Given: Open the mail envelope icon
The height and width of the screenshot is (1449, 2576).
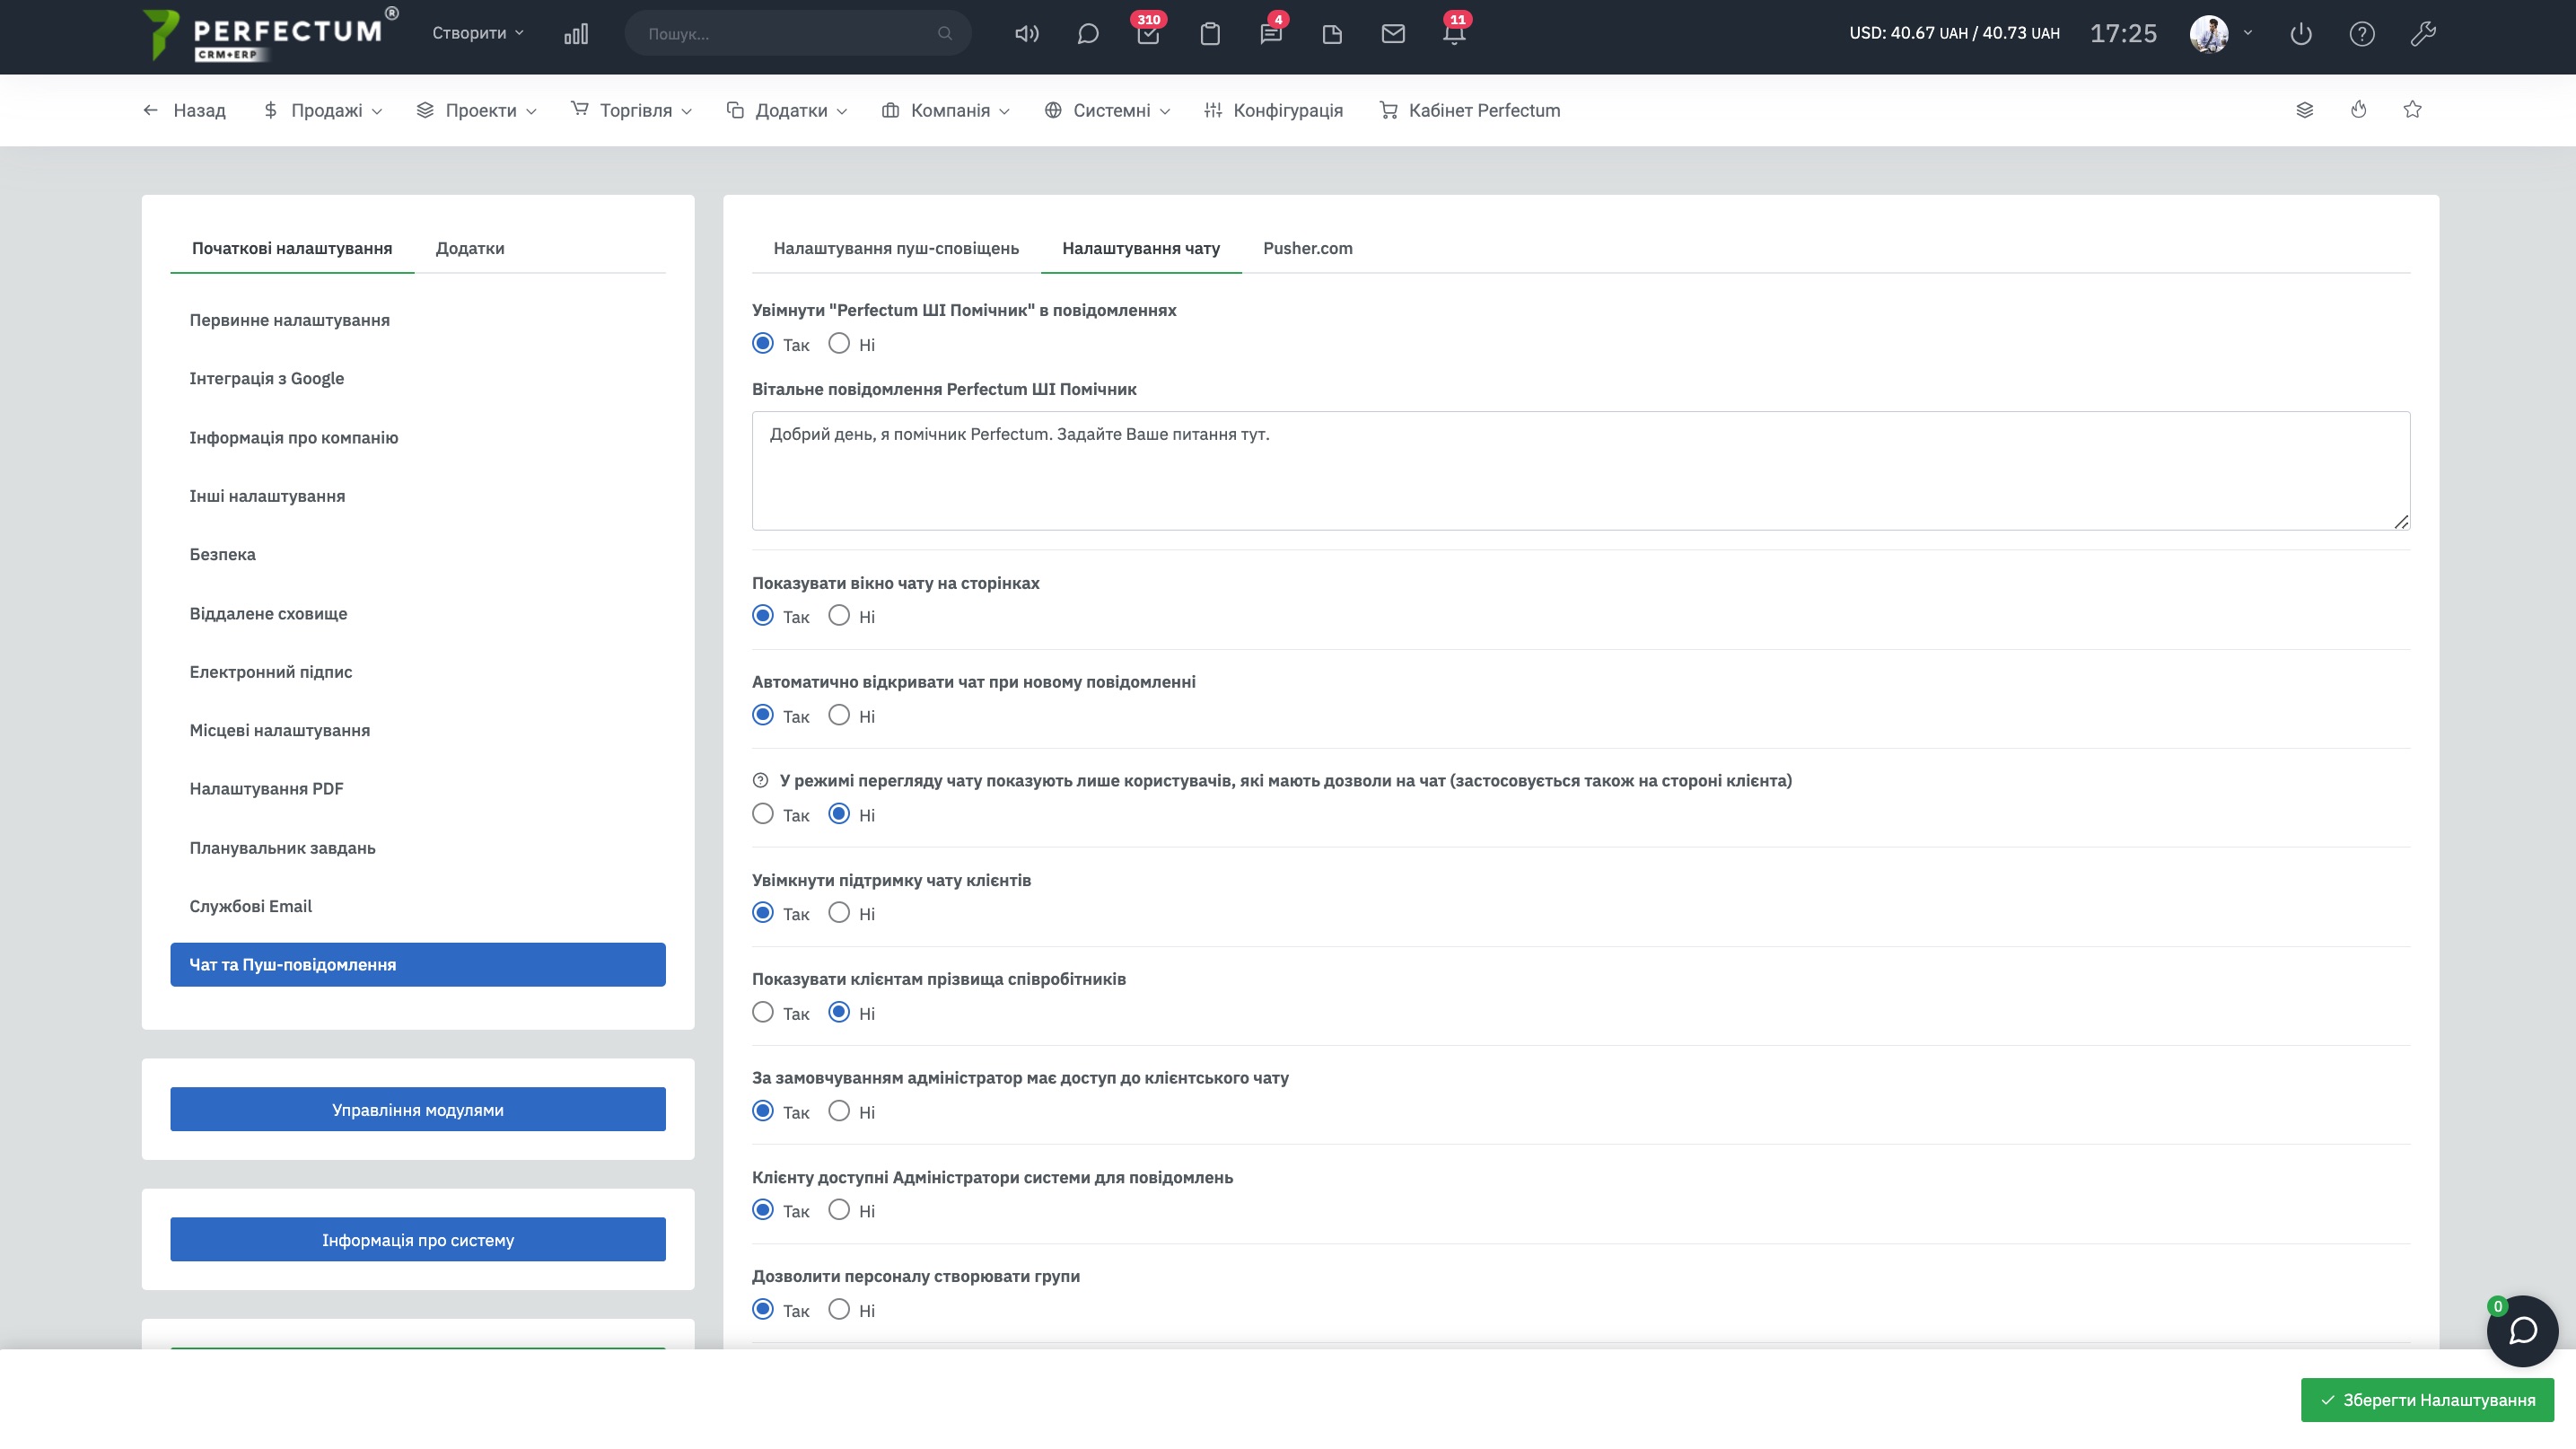Looking at the screenshot, I should (x=1393, y=34).
